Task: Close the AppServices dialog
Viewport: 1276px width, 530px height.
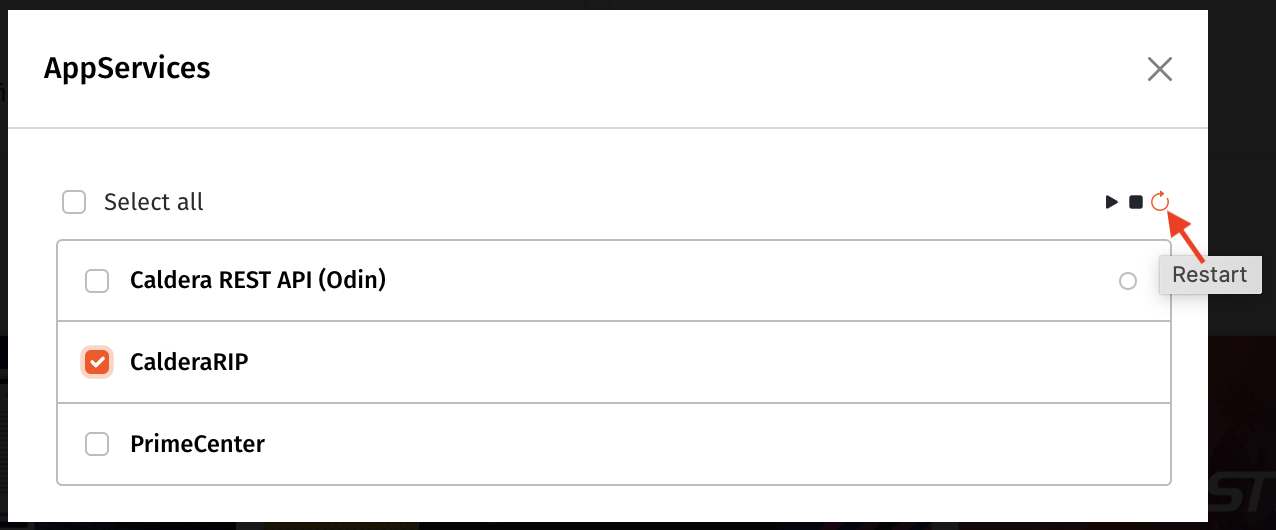Action: click(x=1159, y=69)
